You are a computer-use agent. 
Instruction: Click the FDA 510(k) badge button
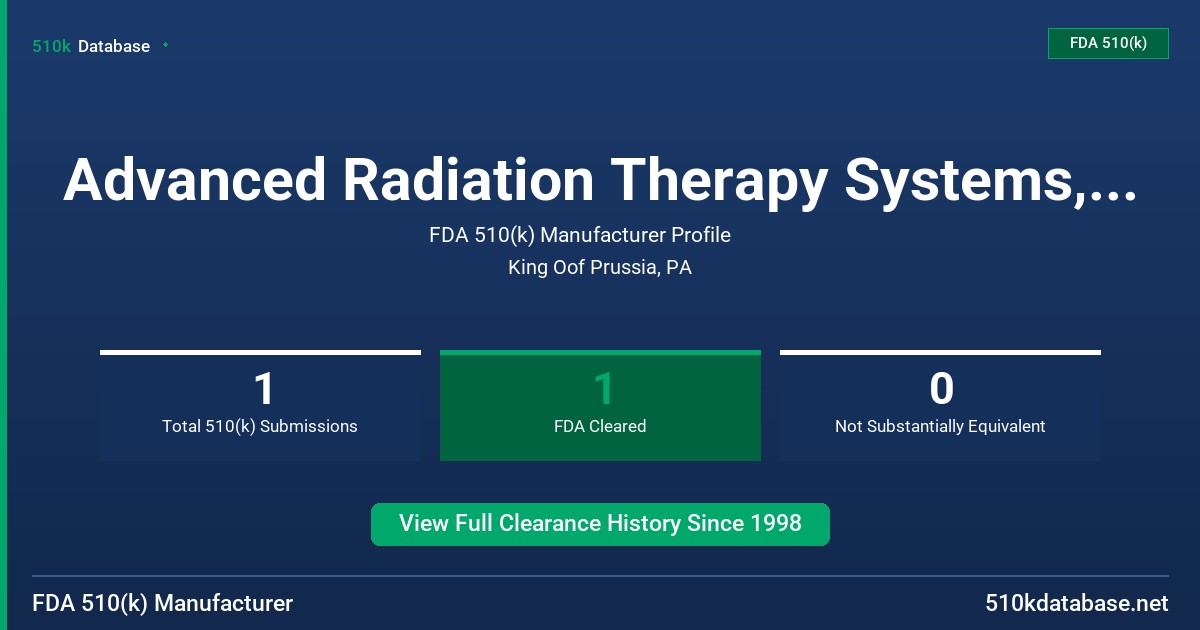[x=1108, y=43]
